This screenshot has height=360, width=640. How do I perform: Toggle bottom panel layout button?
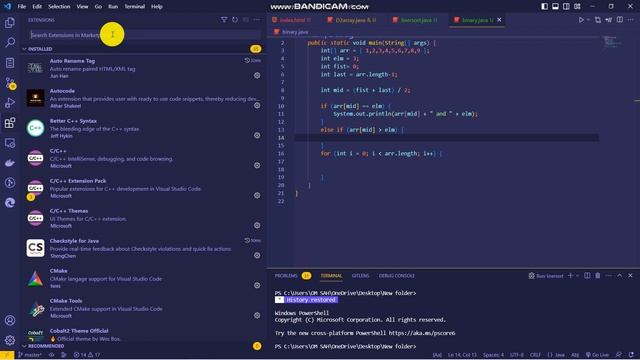point(556,7)
